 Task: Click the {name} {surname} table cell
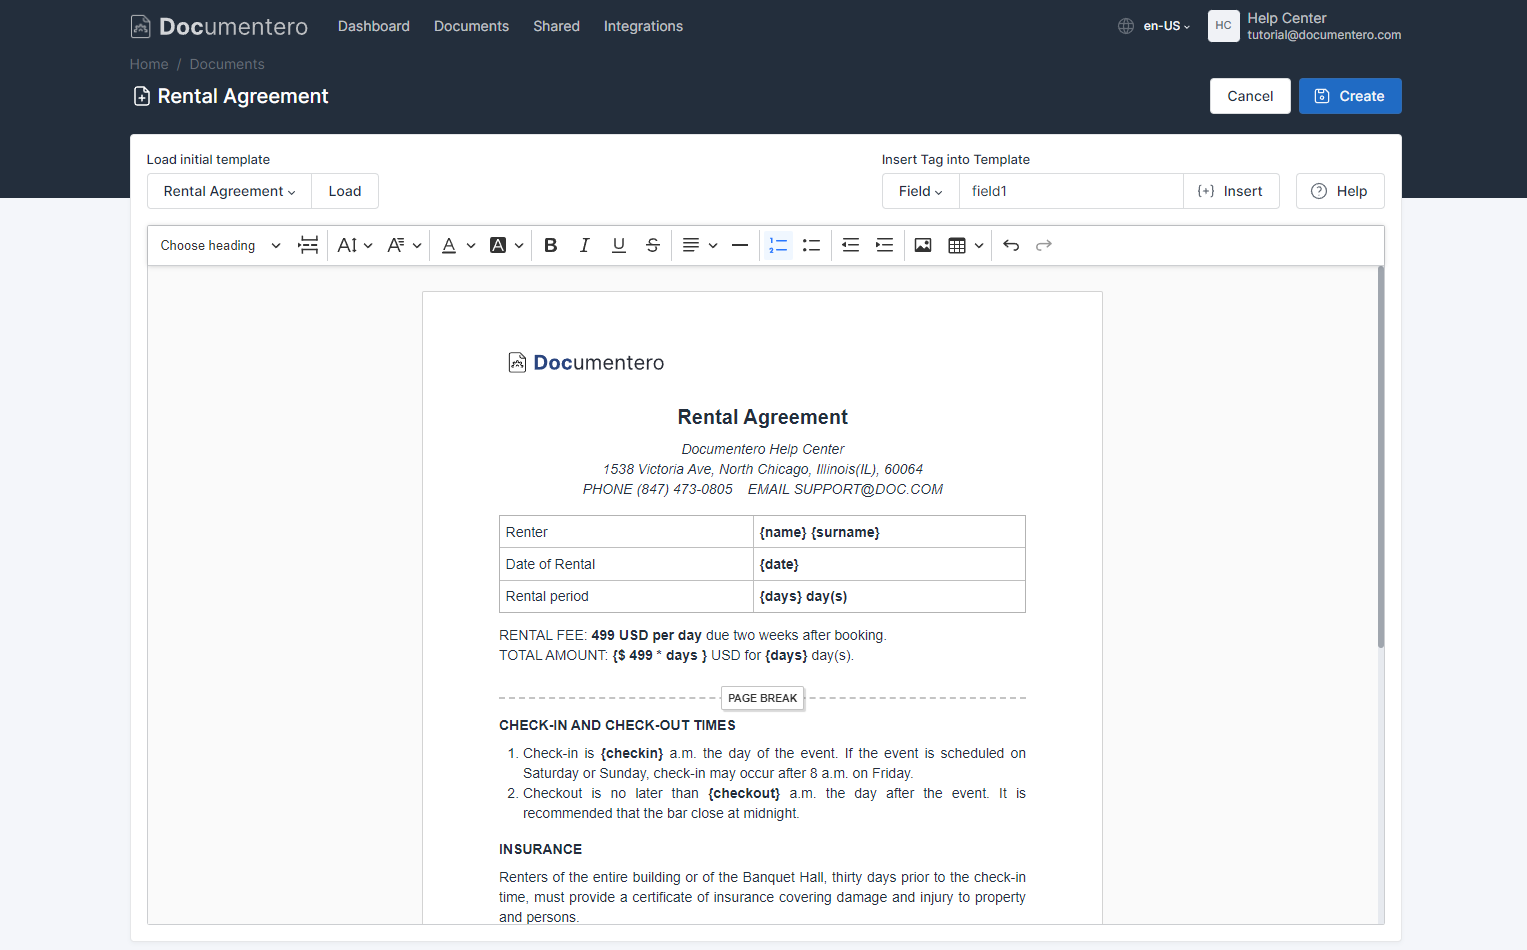tap(889, 532)
